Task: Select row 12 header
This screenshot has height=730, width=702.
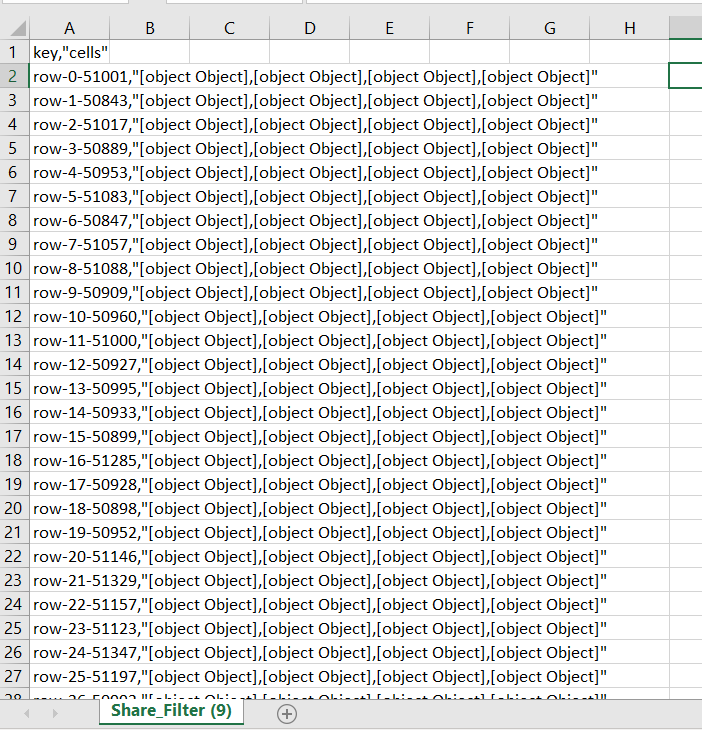Action: (x=14, y=316)
